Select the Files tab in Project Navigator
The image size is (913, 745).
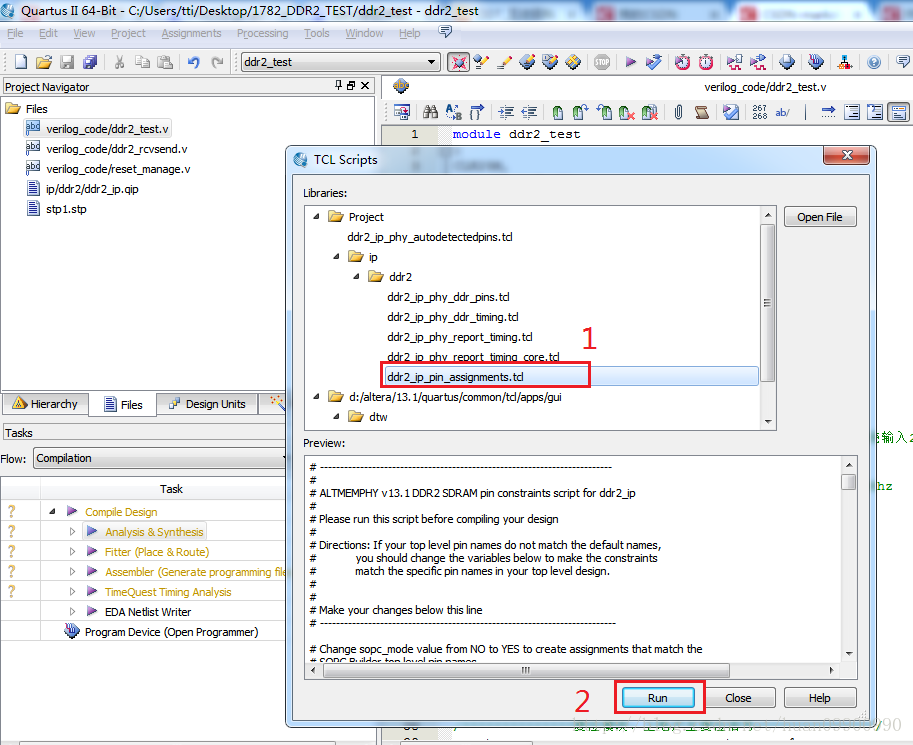pos(123,404)
